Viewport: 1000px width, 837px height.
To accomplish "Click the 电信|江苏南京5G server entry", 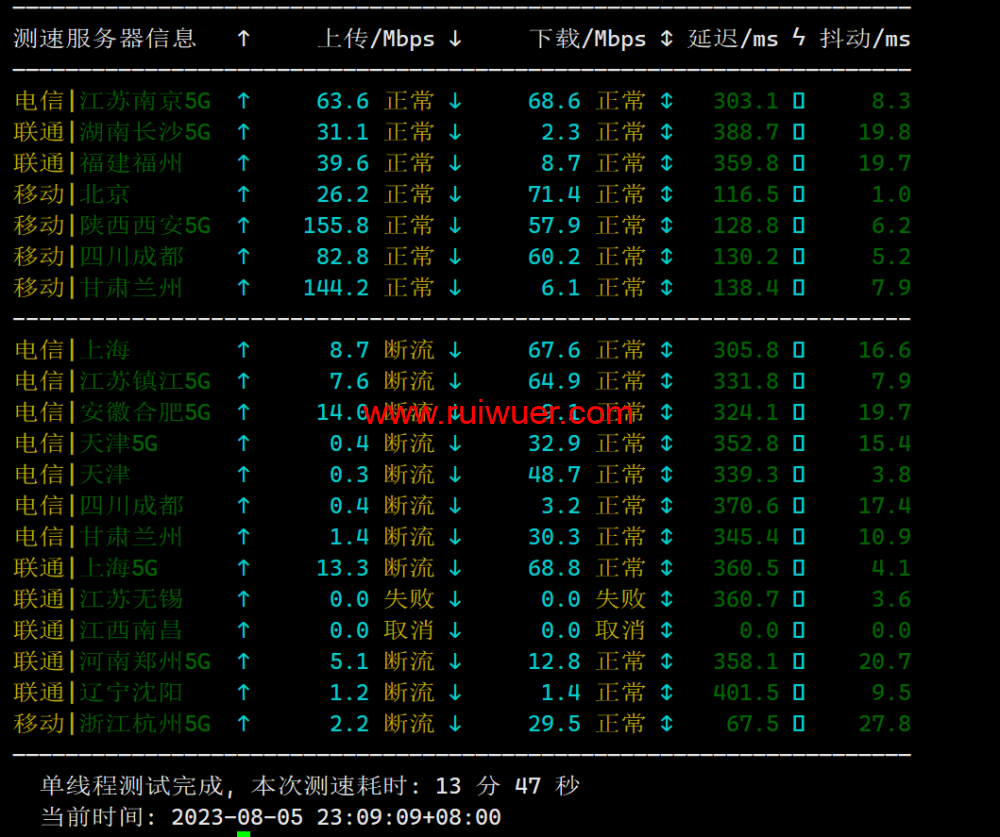I will click(112, 101).
